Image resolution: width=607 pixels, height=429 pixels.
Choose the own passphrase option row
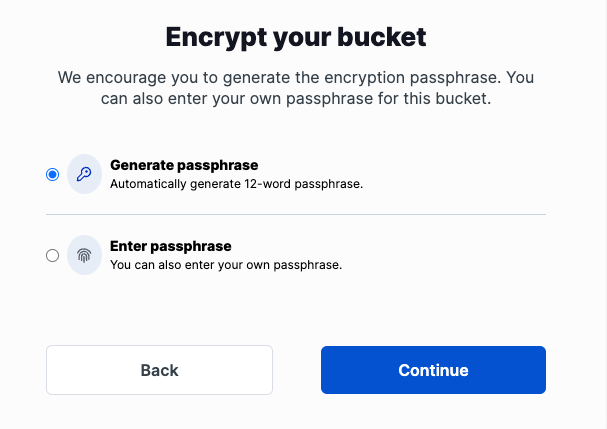pyautogui.click(x=296, y=255)
